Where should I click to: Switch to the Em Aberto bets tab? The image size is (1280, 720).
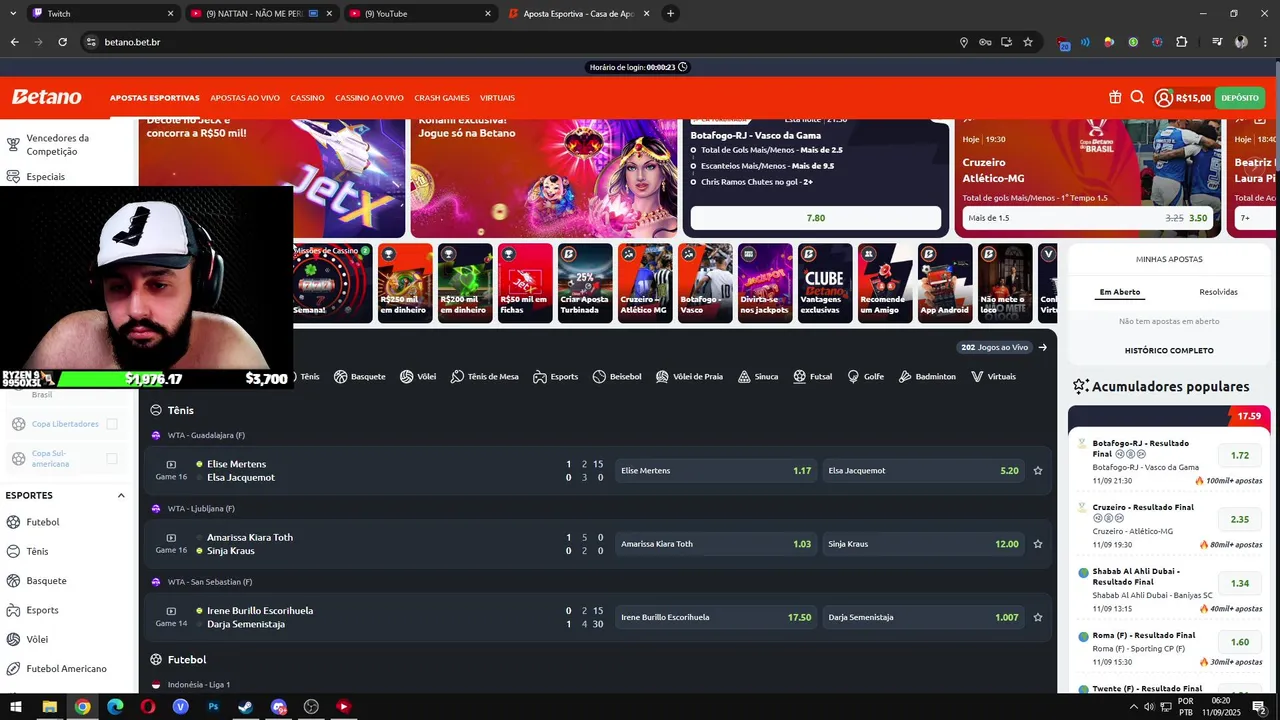[x=1120, y=292]
